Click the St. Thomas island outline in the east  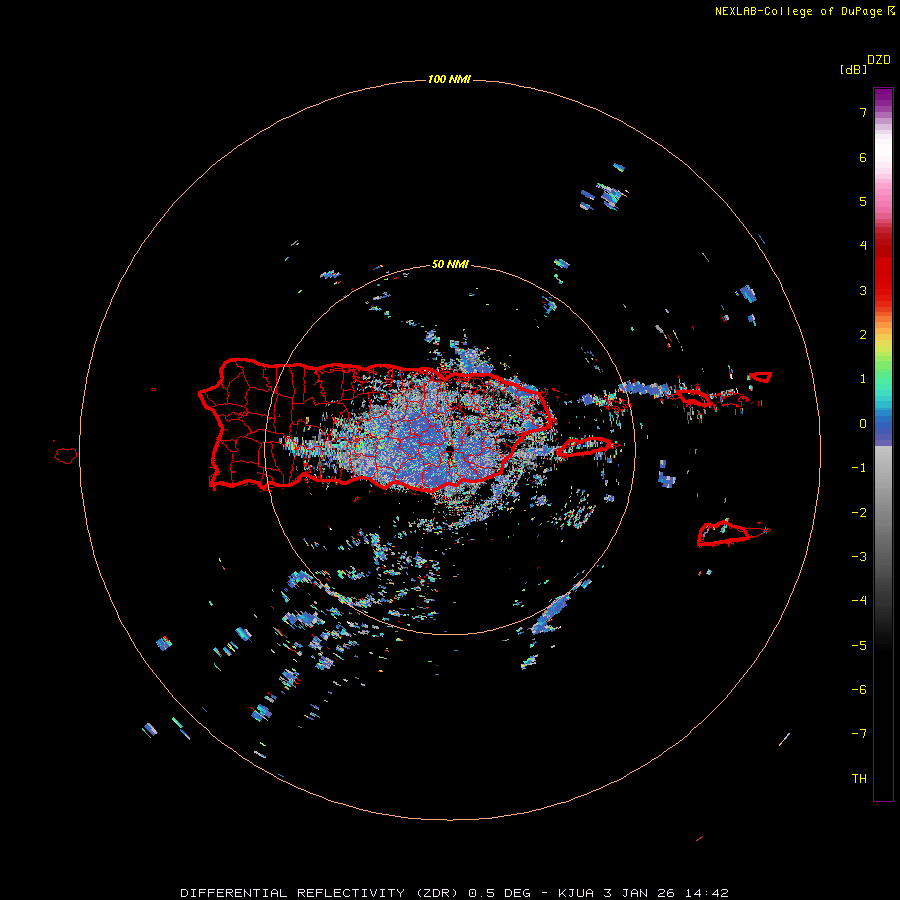pyautogui.click(x=694, y=397)
